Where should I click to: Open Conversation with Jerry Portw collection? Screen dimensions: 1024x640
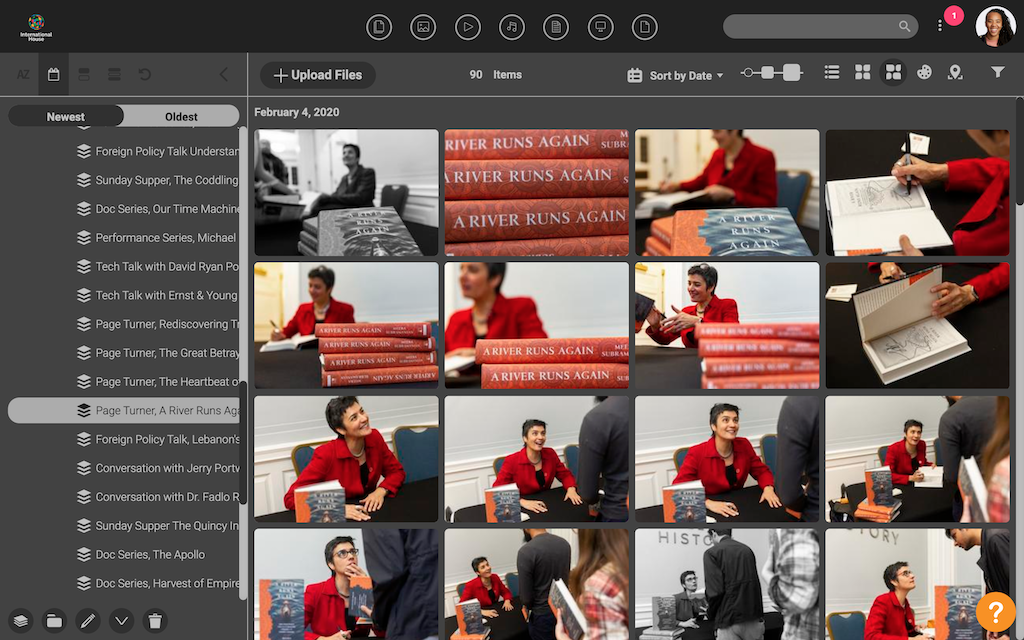click(157, 468)
